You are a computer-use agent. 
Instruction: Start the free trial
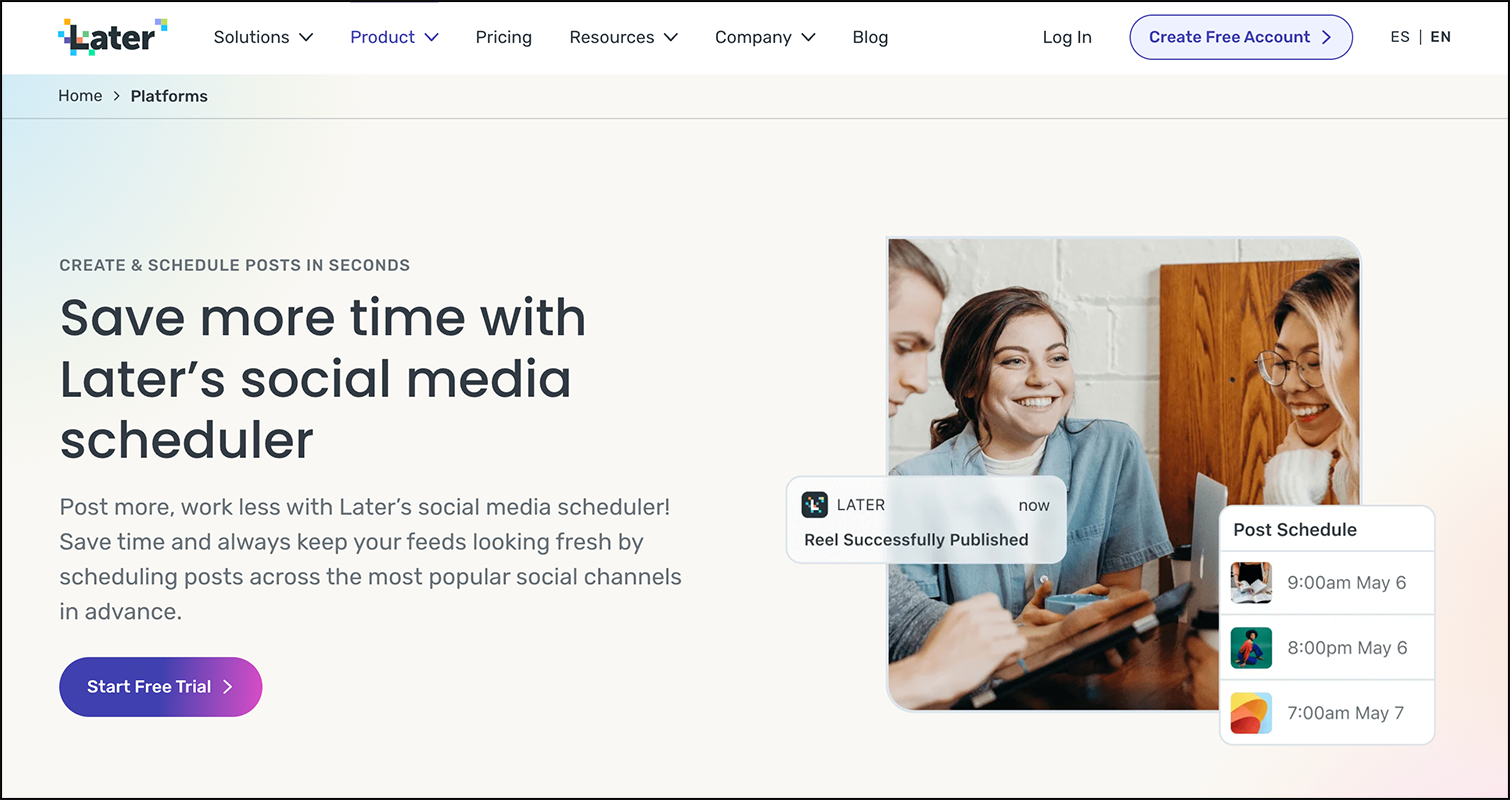tap(161, 687)
